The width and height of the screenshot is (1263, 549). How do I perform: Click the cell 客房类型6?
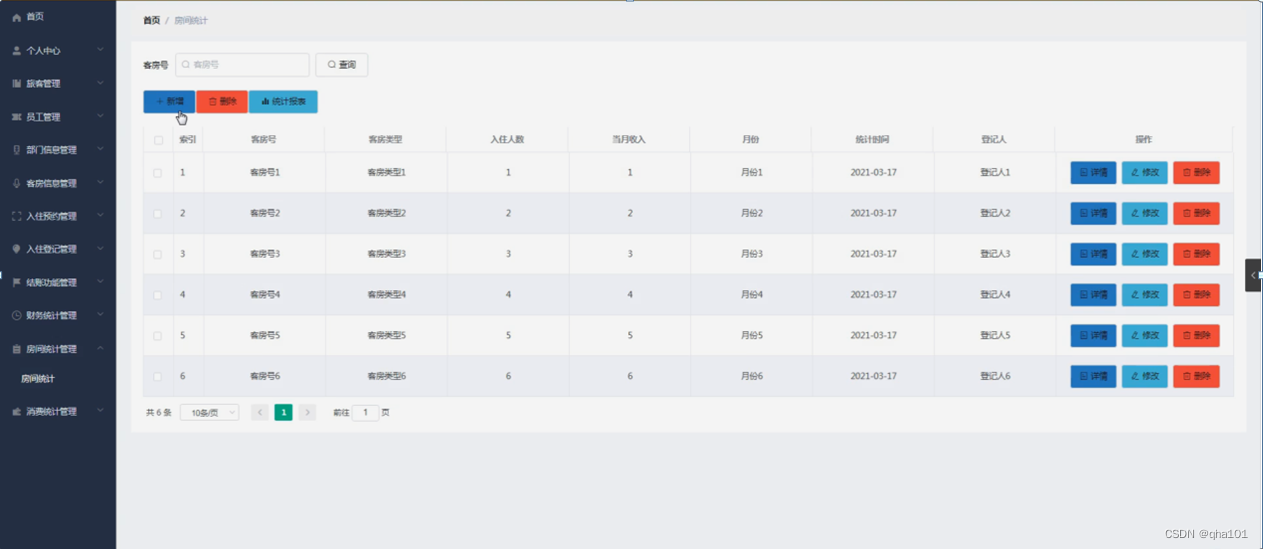click(386, 376)
